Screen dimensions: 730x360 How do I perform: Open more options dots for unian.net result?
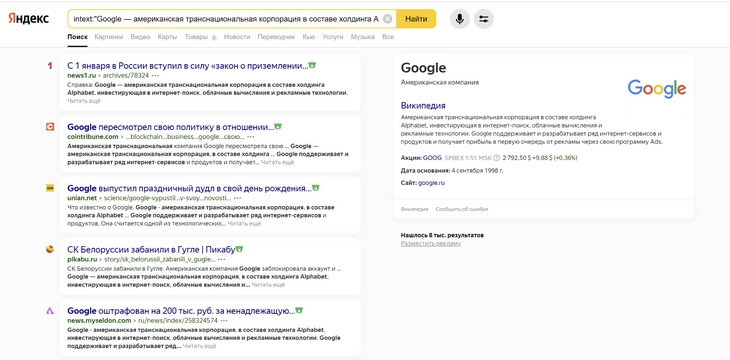(238, 198)
